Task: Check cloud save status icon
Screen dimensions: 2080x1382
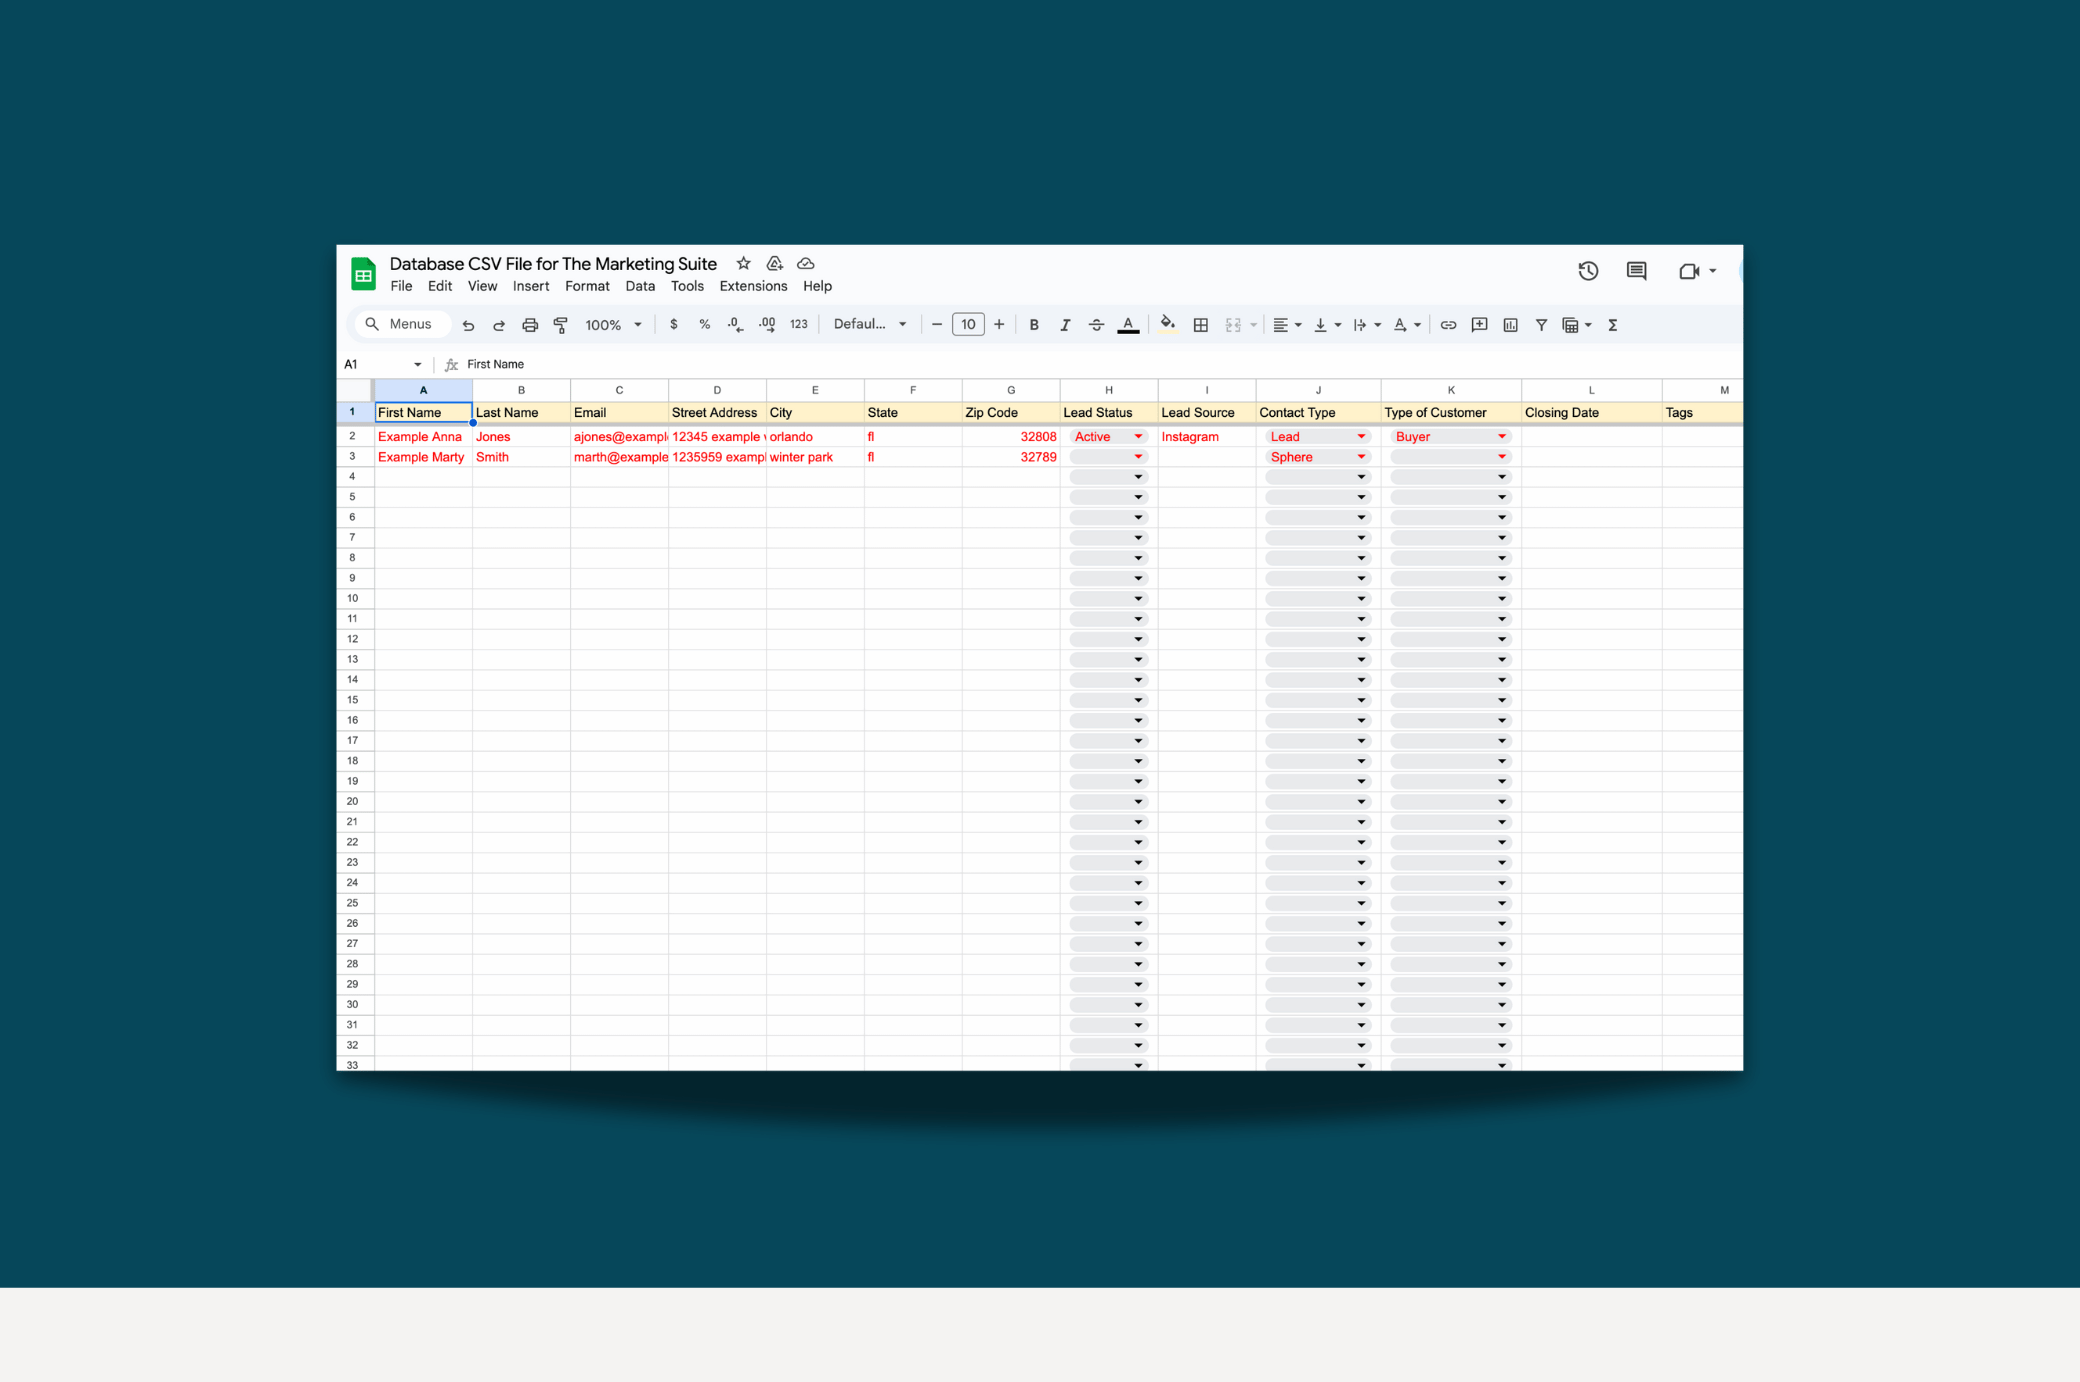Action: (x=806, y=264)
